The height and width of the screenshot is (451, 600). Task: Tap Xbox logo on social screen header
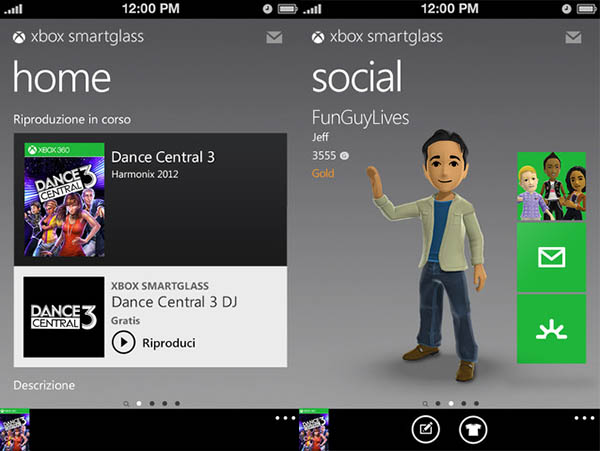point(318,37)
